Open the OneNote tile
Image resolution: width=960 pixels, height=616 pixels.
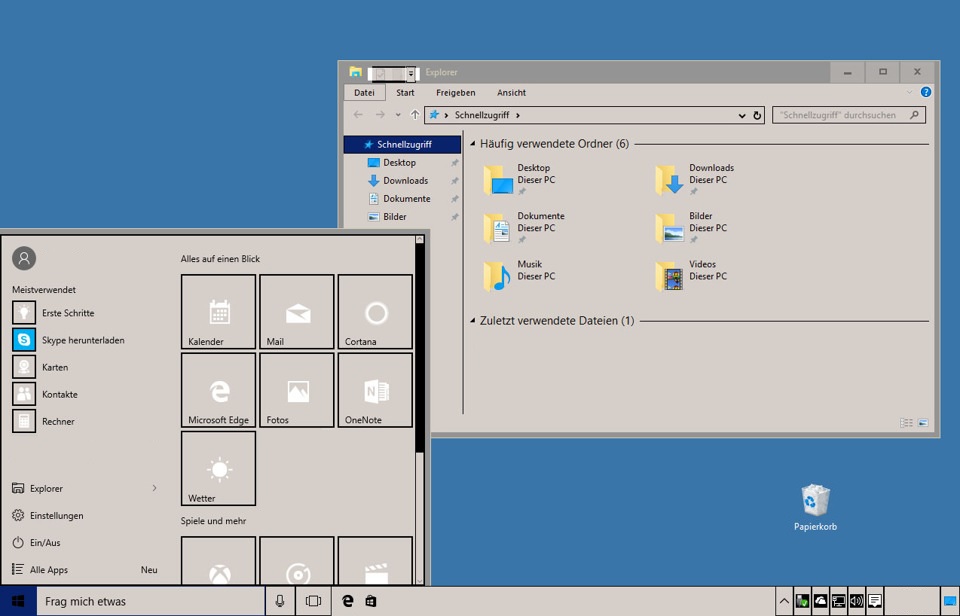(375, 390)
